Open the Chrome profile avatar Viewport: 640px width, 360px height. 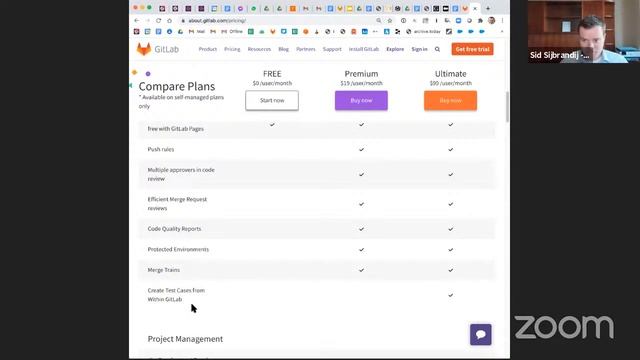pyautogui.click(x=491, y=20)
